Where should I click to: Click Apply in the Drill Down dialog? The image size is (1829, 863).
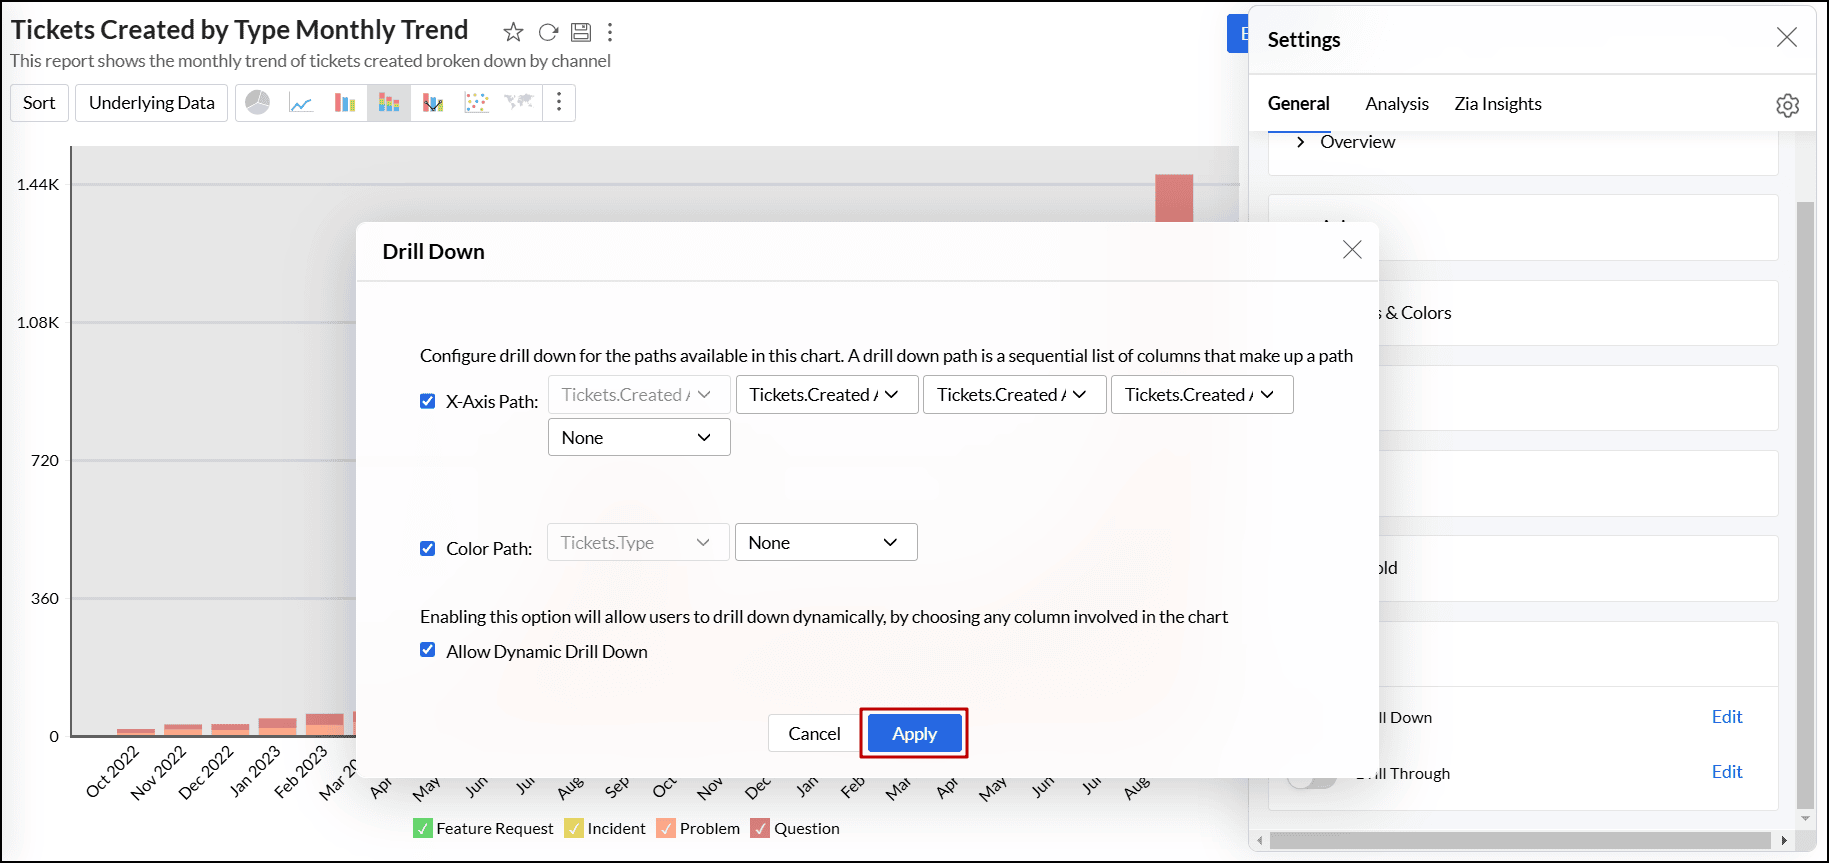(x=914, y=734)
